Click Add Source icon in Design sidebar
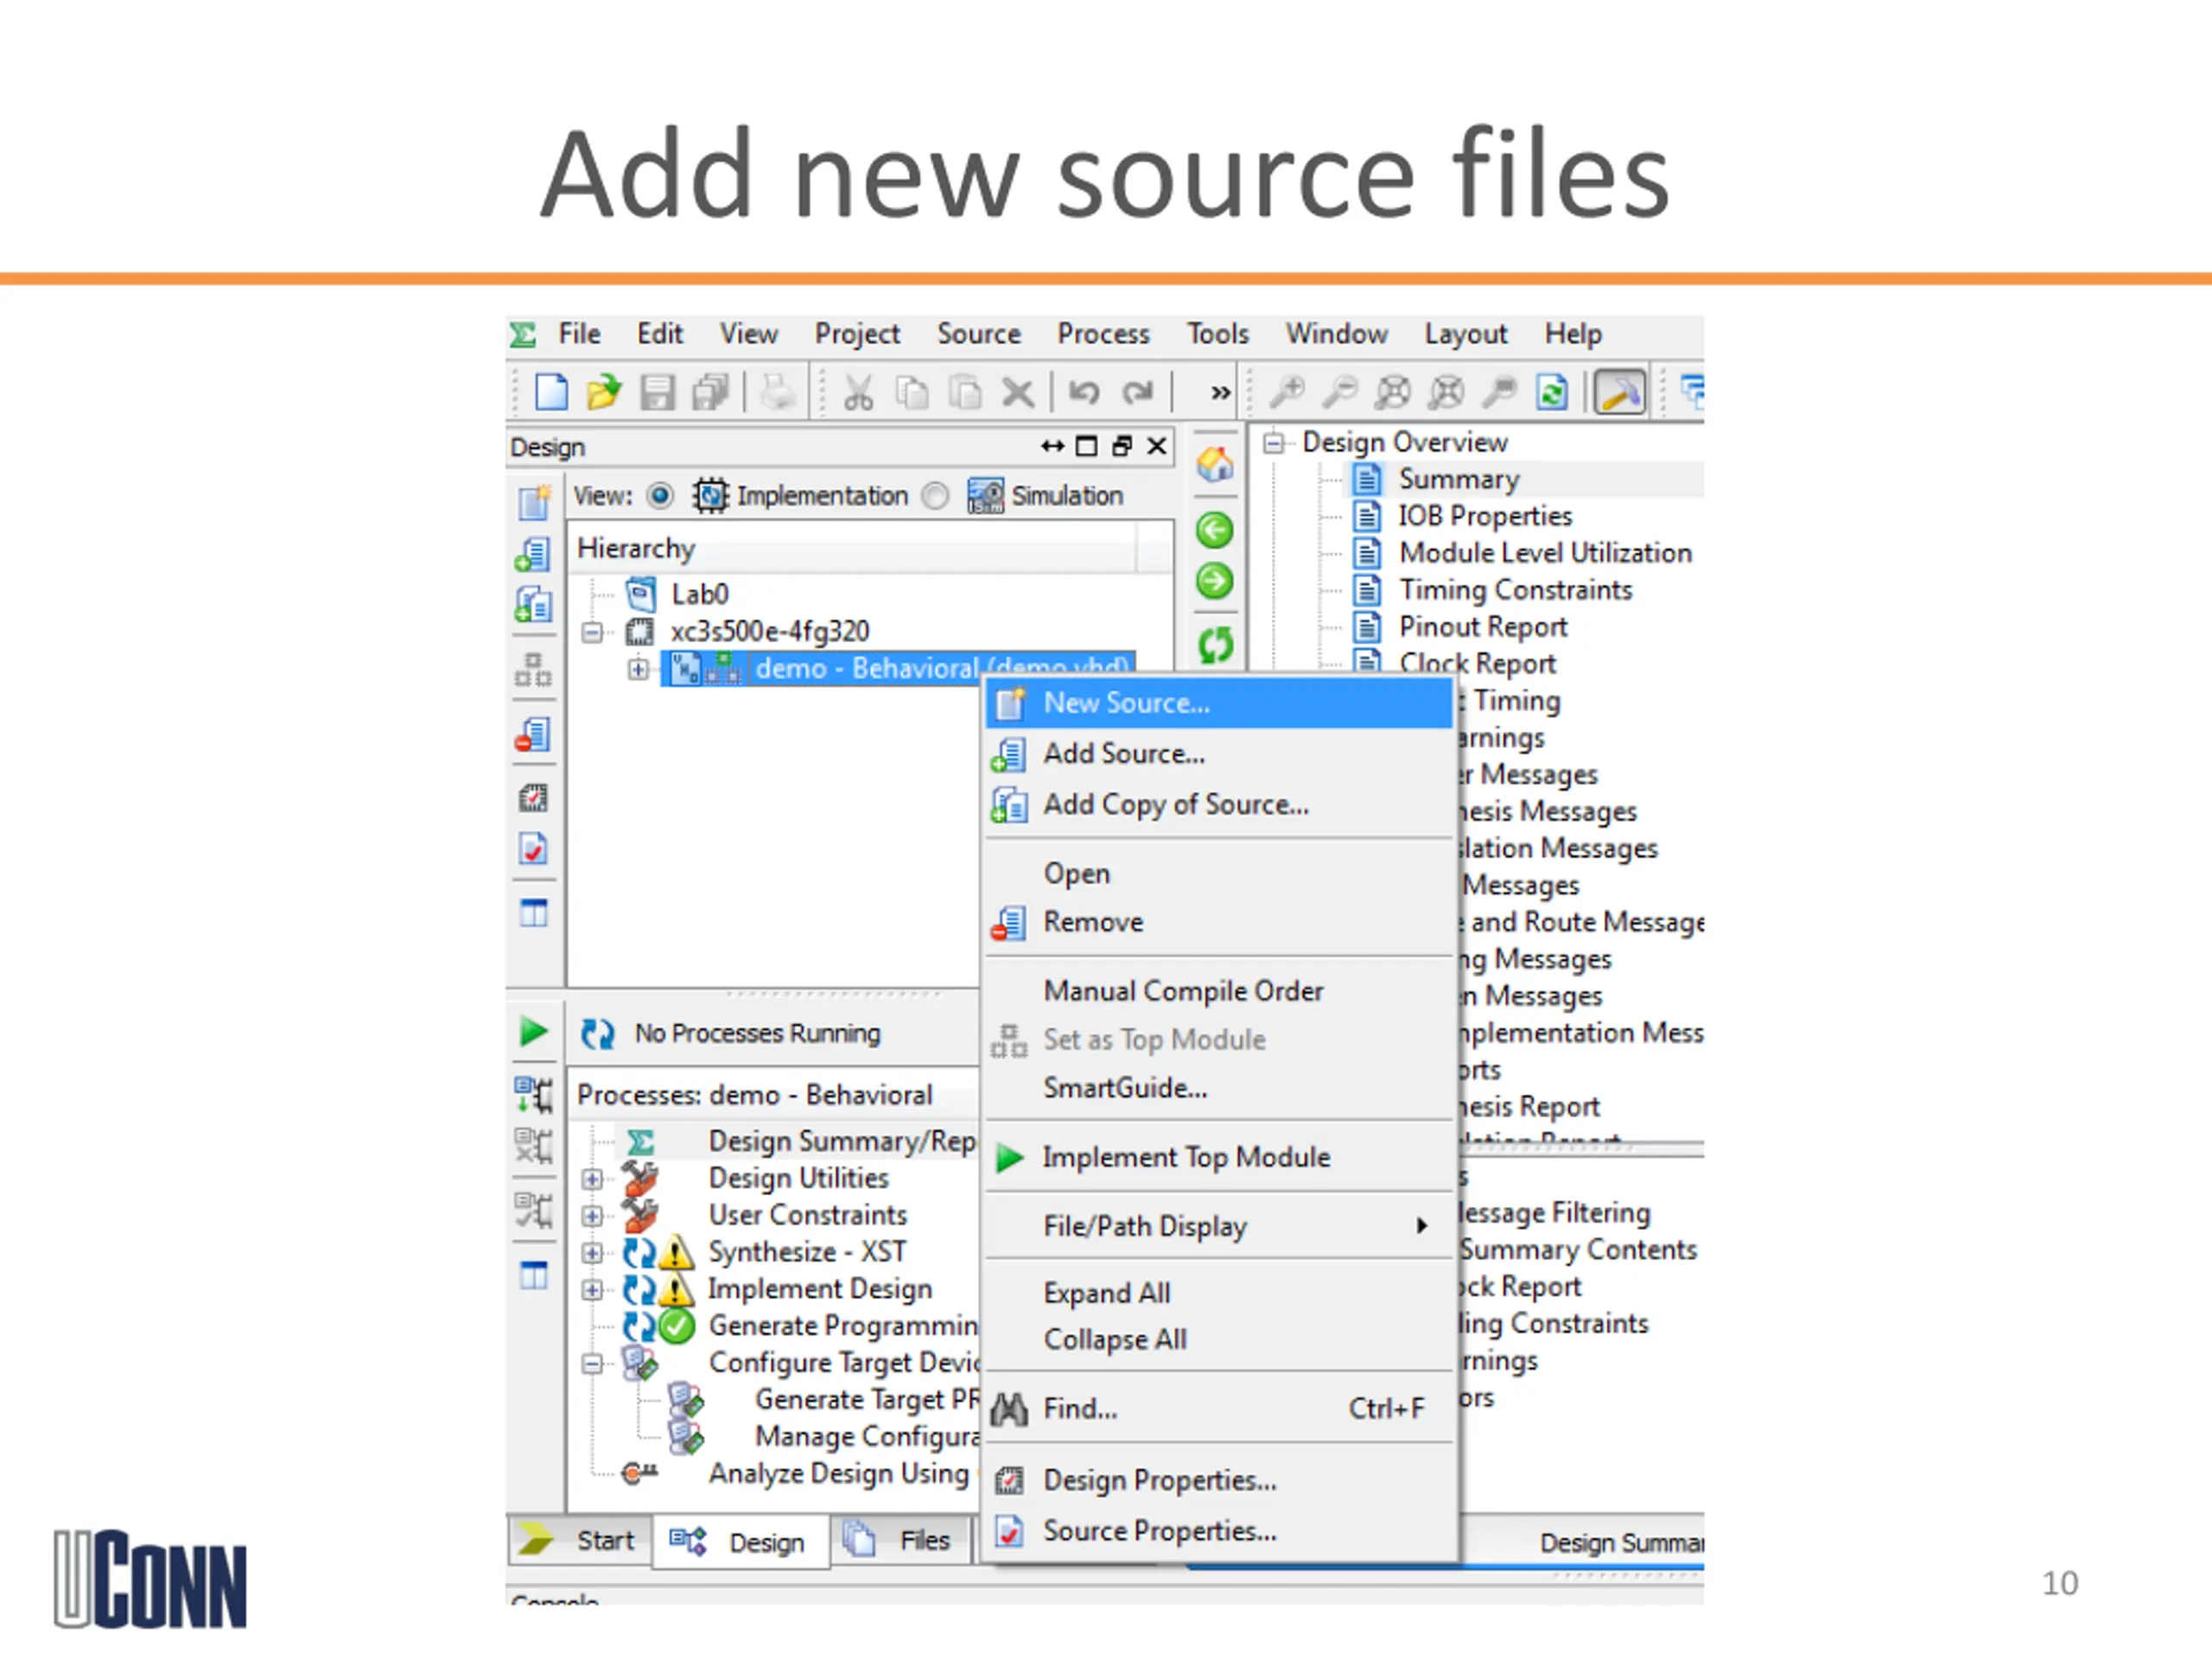Image resolution: width=2212 pixels, height=1659 pixels. pos(533,555)
